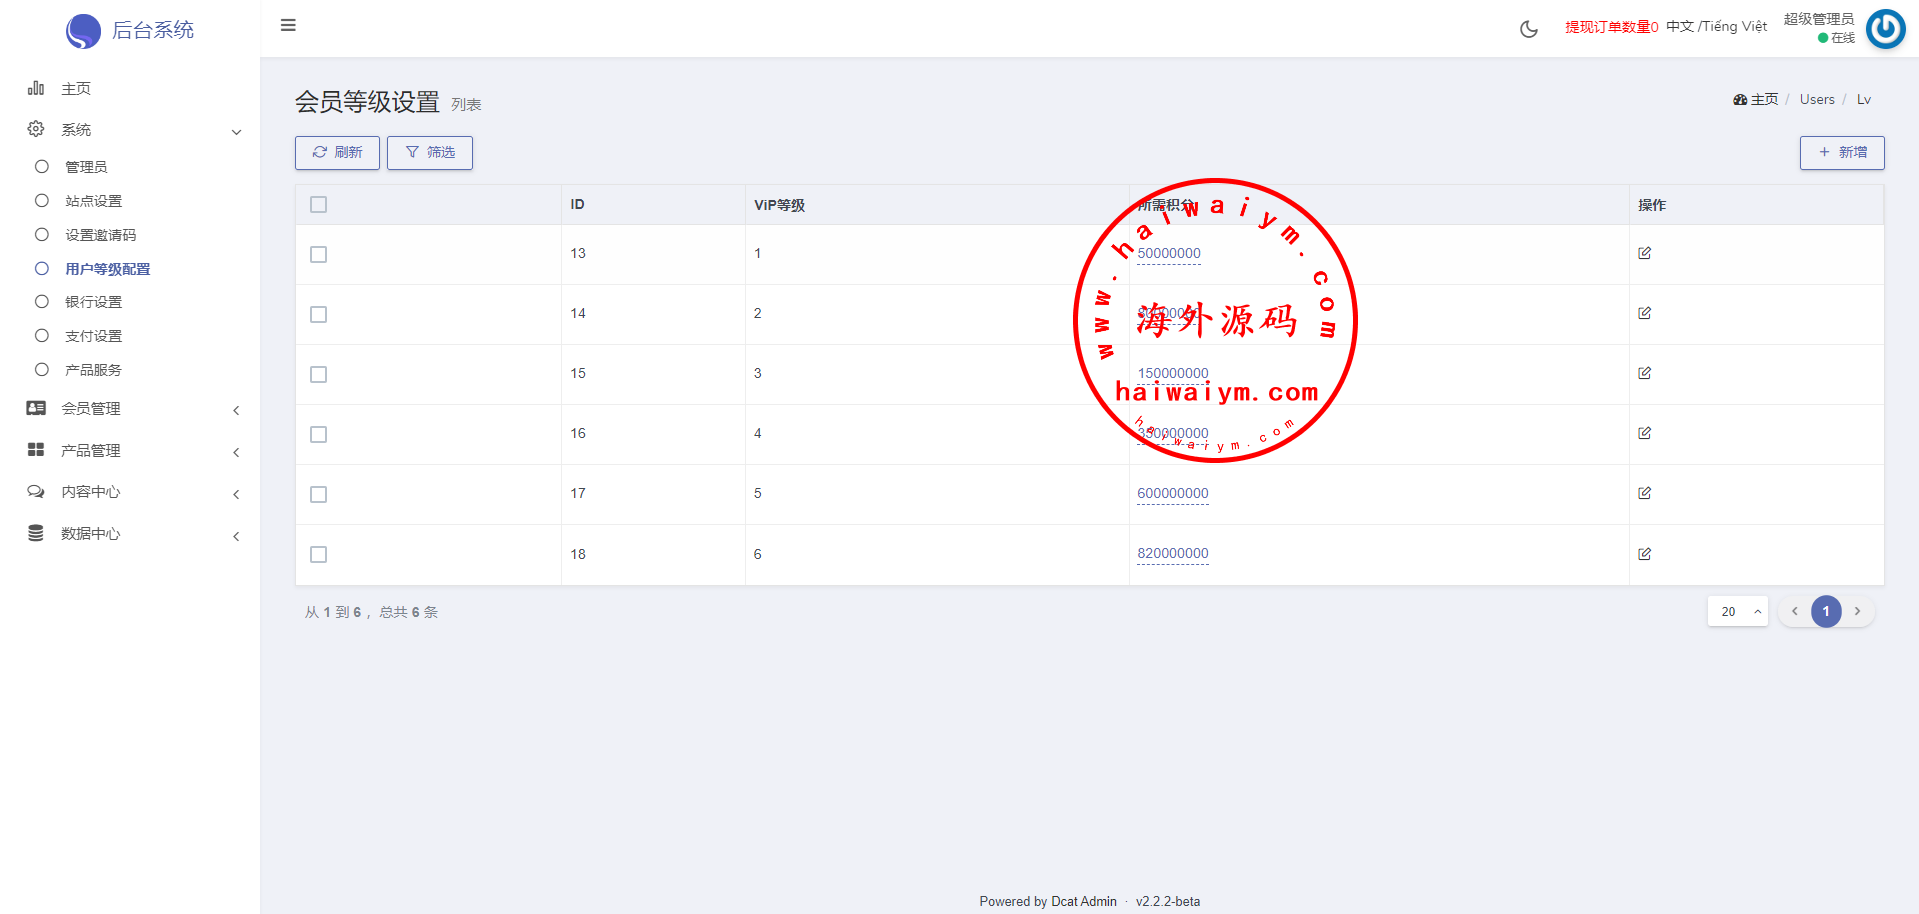Viewport: 1919px width, 914px height.
Task: Click the 600000000 points value
Action: click(1172, 493)
